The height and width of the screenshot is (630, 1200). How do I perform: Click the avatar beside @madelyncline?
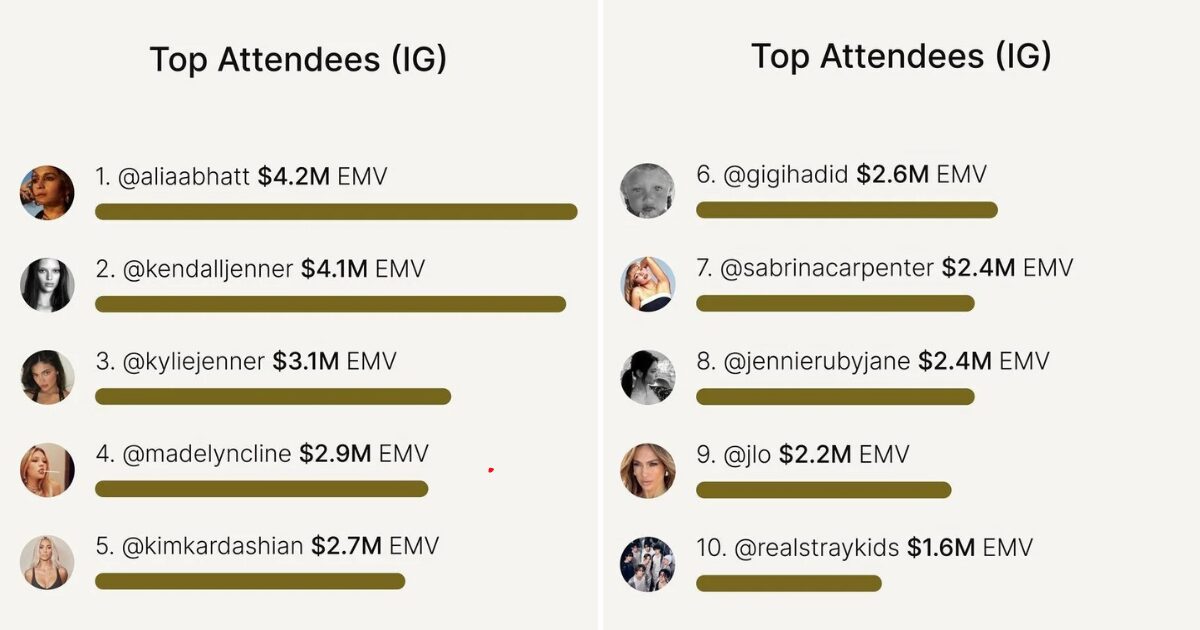coord(47,470)
